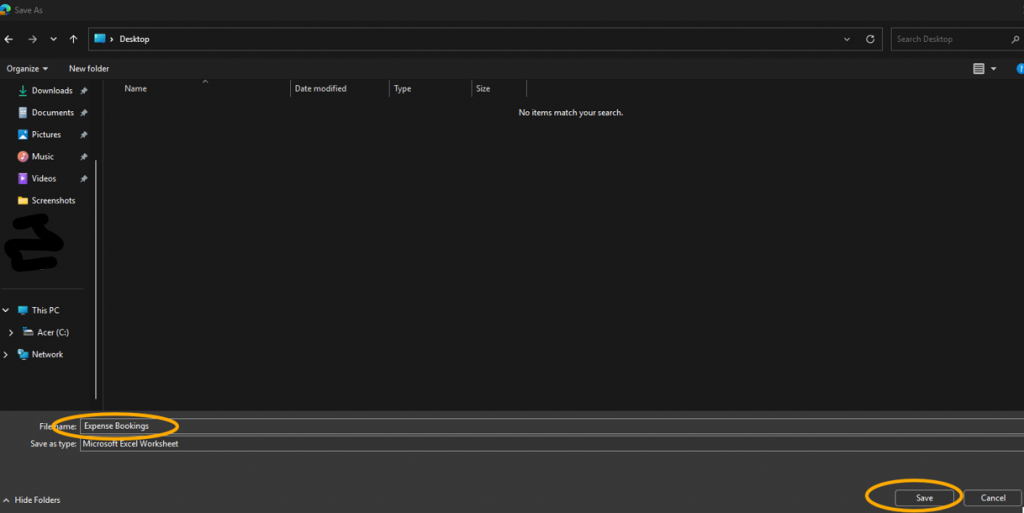Open the Organize menu
The height and width of the screenshot is (513, 1024).
pyautogui.click(x=27, y=69)
